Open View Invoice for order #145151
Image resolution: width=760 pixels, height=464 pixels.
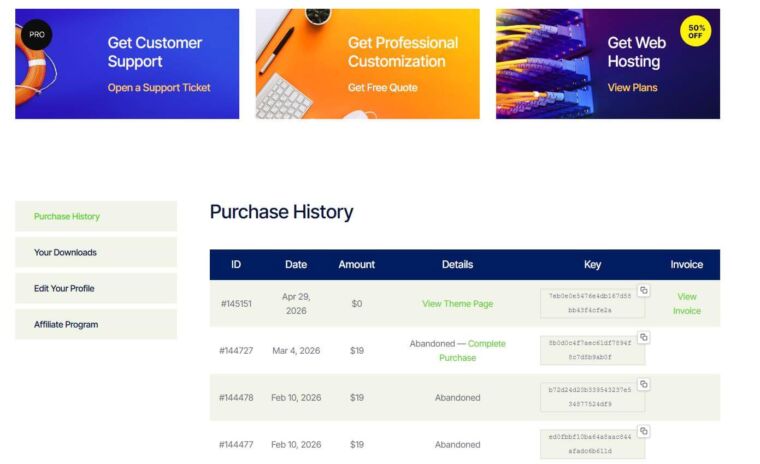(x=687, y=304)
